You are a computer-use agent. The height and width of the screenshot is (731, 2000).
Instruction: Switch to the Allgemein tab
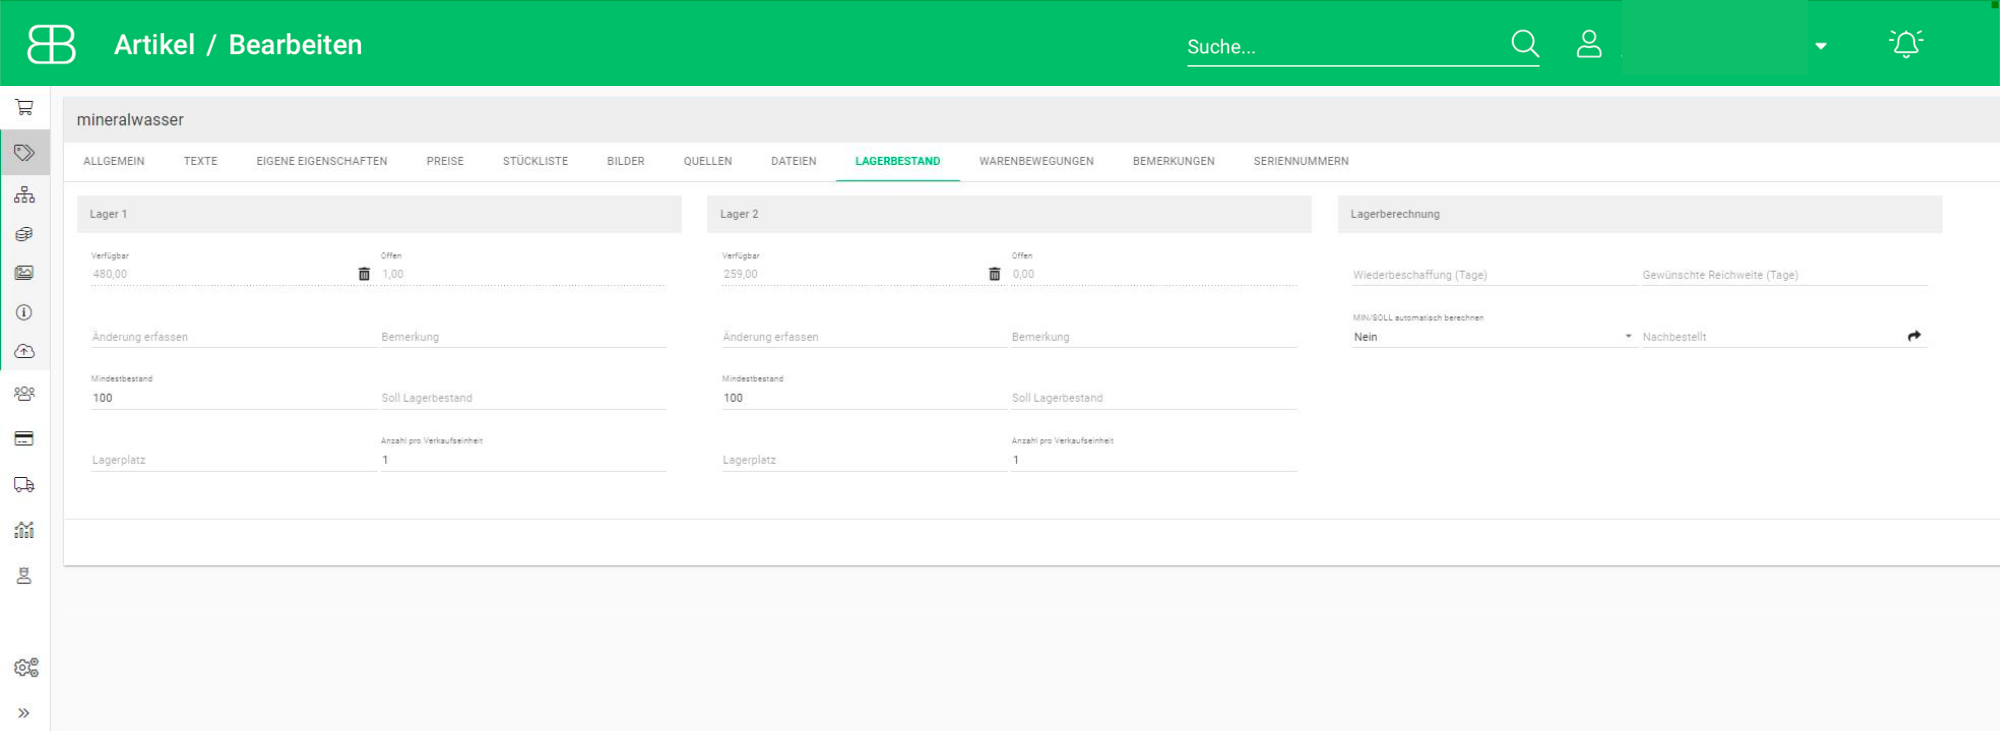(x=114, y=161)
